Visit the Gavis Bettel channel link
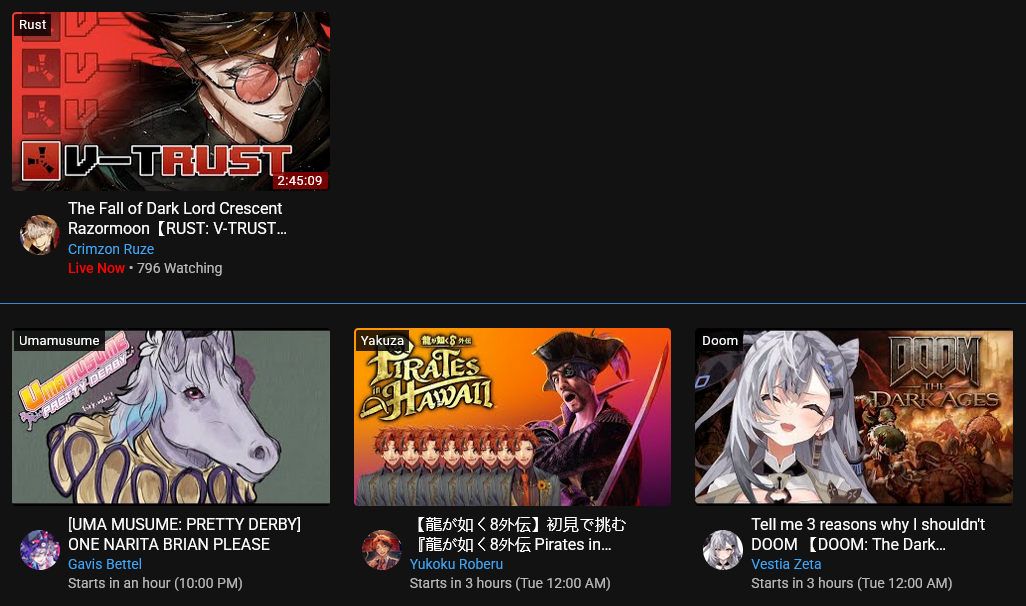This screenshot has height=606, width=1026. [x=105, y=564]
